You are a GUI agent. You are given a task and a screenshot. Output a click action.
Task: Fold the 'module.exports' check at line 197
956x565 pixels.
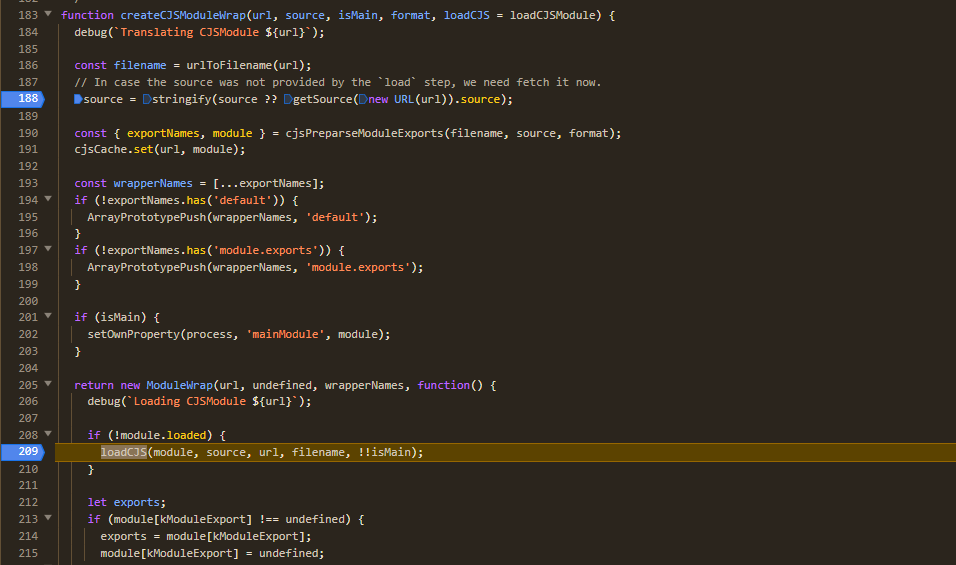[47, 250]
